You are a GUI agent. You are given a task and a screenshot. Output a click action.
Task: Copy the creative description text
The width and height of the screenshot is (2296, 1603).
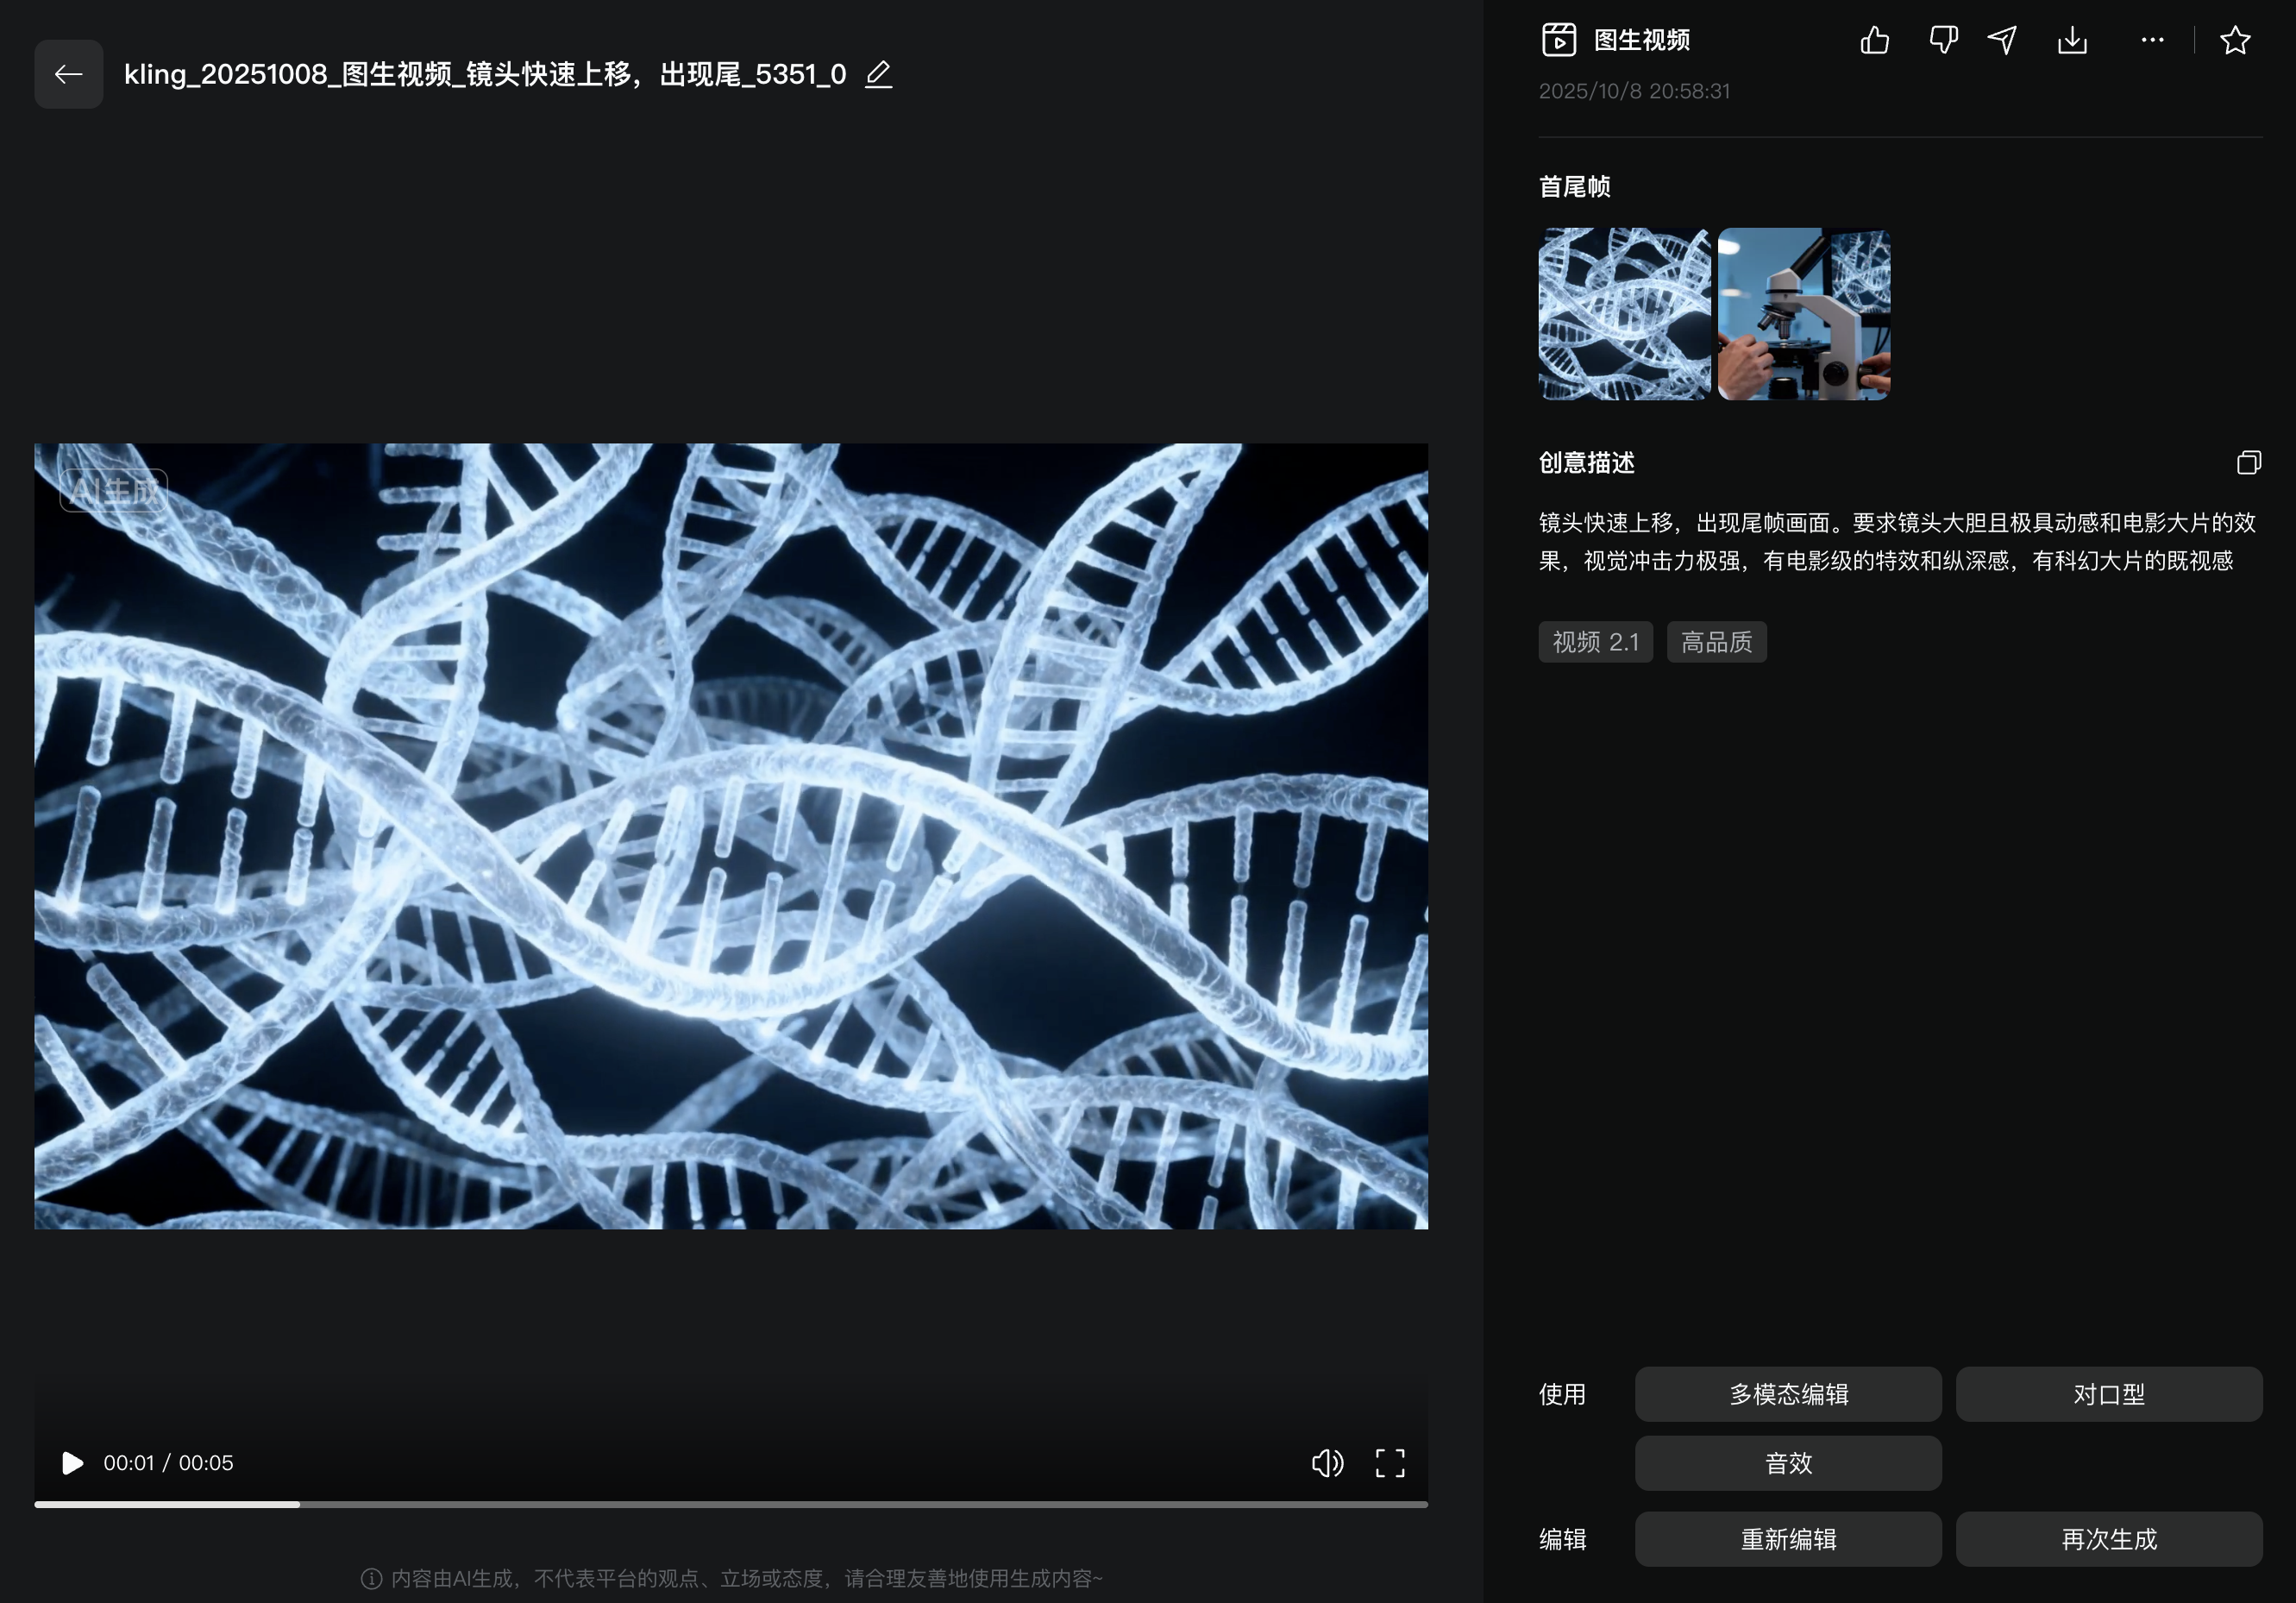click(x=2248, y=462)
